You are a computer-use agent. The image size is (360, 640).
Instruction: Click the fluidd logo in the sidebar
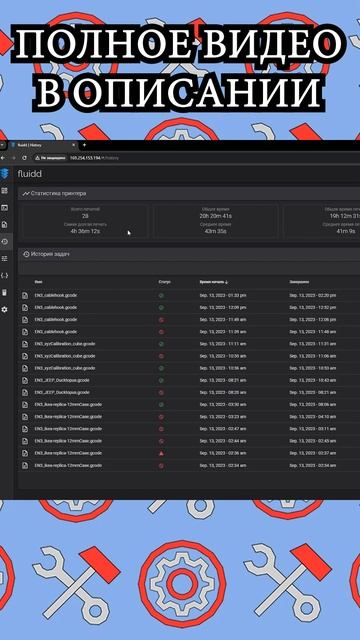(x=4, y=173)
